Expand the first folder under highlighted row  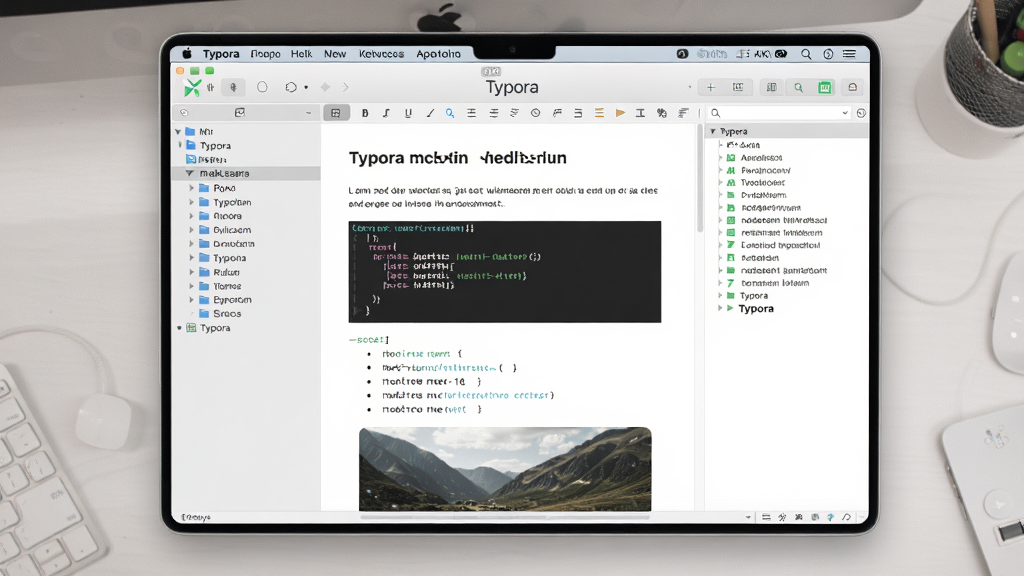[191, 188]
